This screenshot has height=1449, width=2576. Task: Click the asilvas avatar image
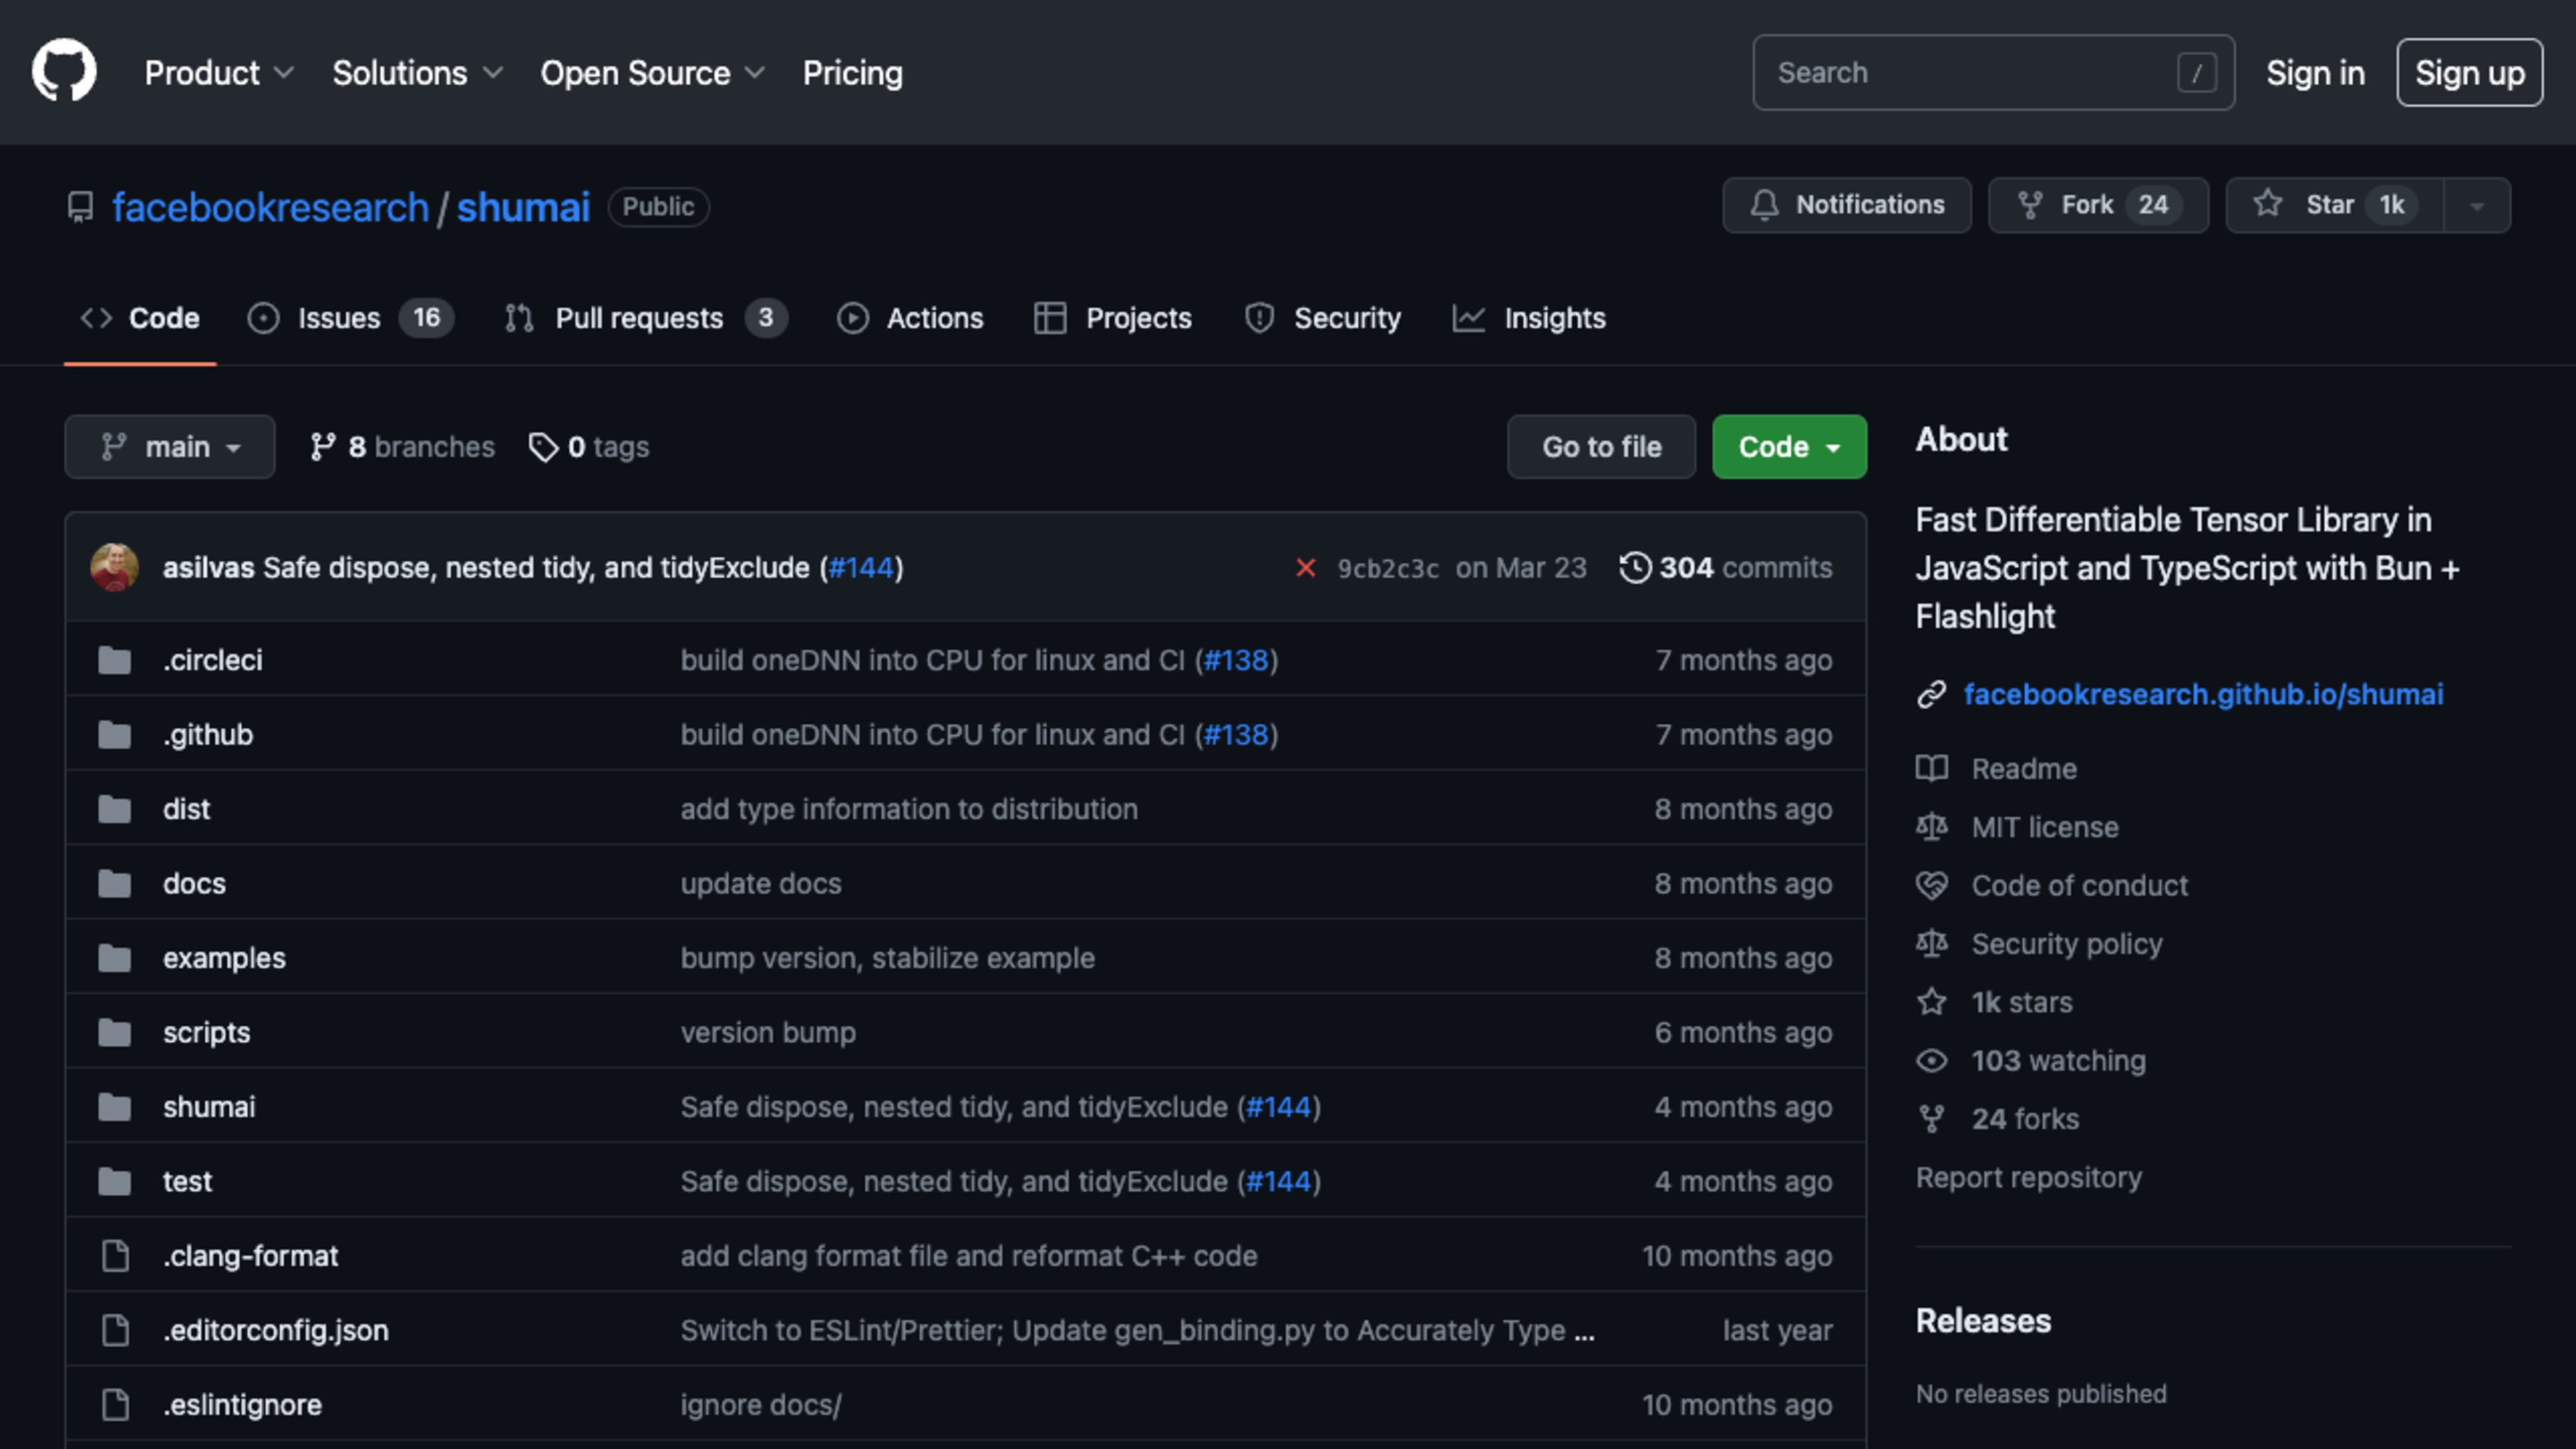(x=115, y=568)
